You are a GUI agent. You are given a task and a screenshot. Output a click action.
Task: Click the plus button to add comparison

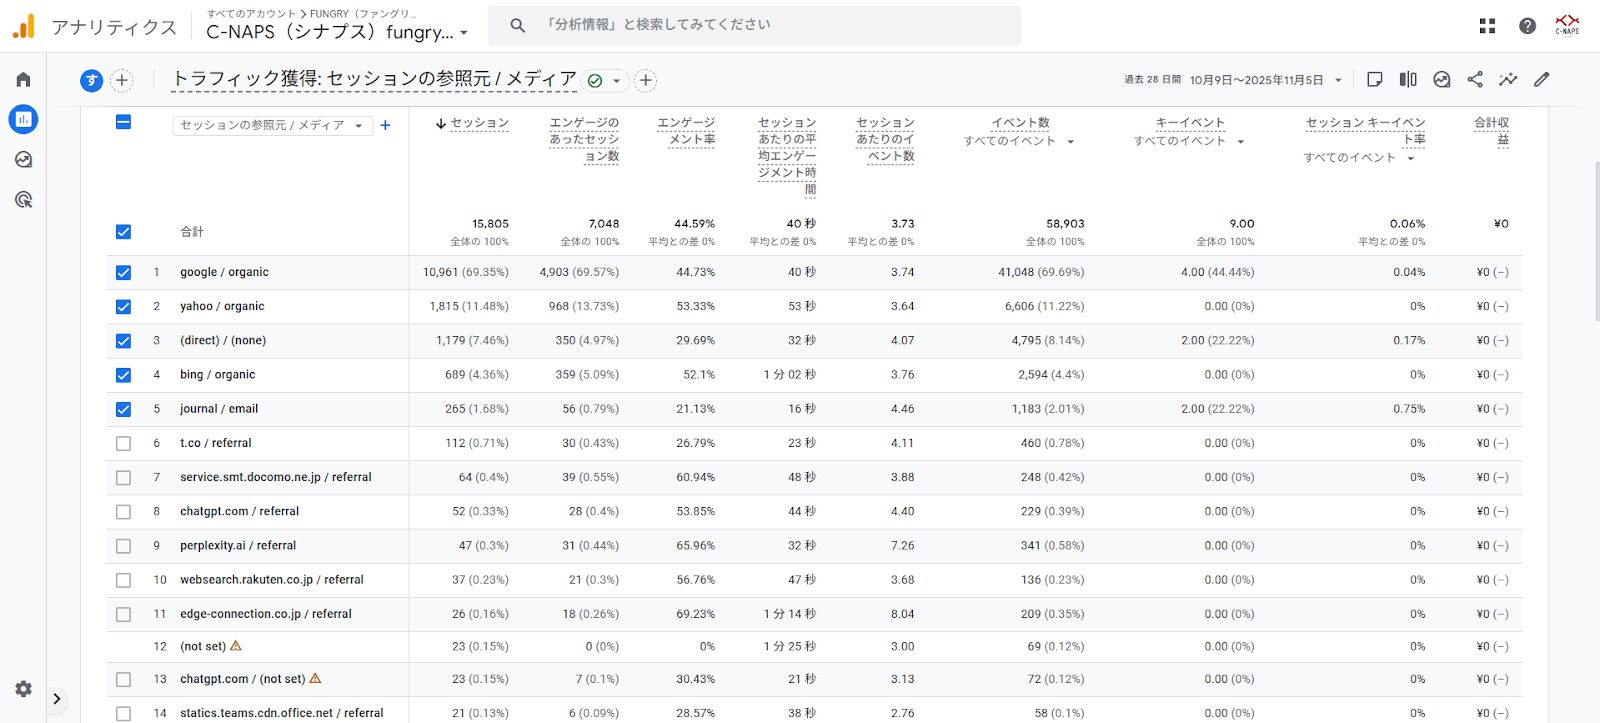[121, 80]
